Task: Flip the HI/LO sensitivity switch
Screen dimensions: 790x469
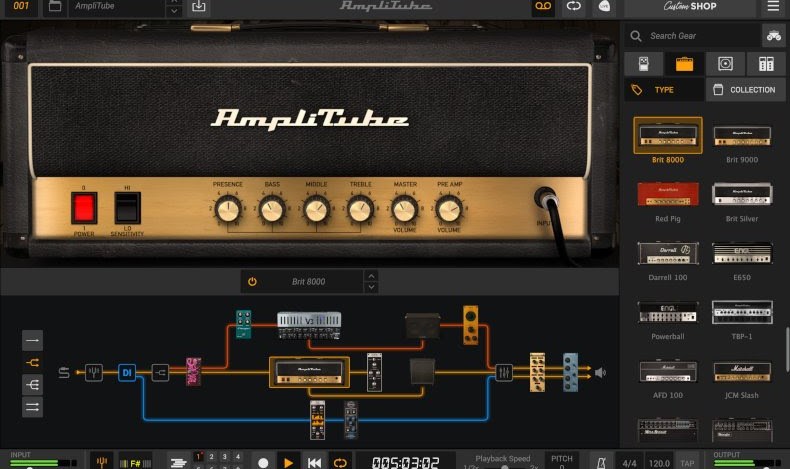Action: [127, 208]
